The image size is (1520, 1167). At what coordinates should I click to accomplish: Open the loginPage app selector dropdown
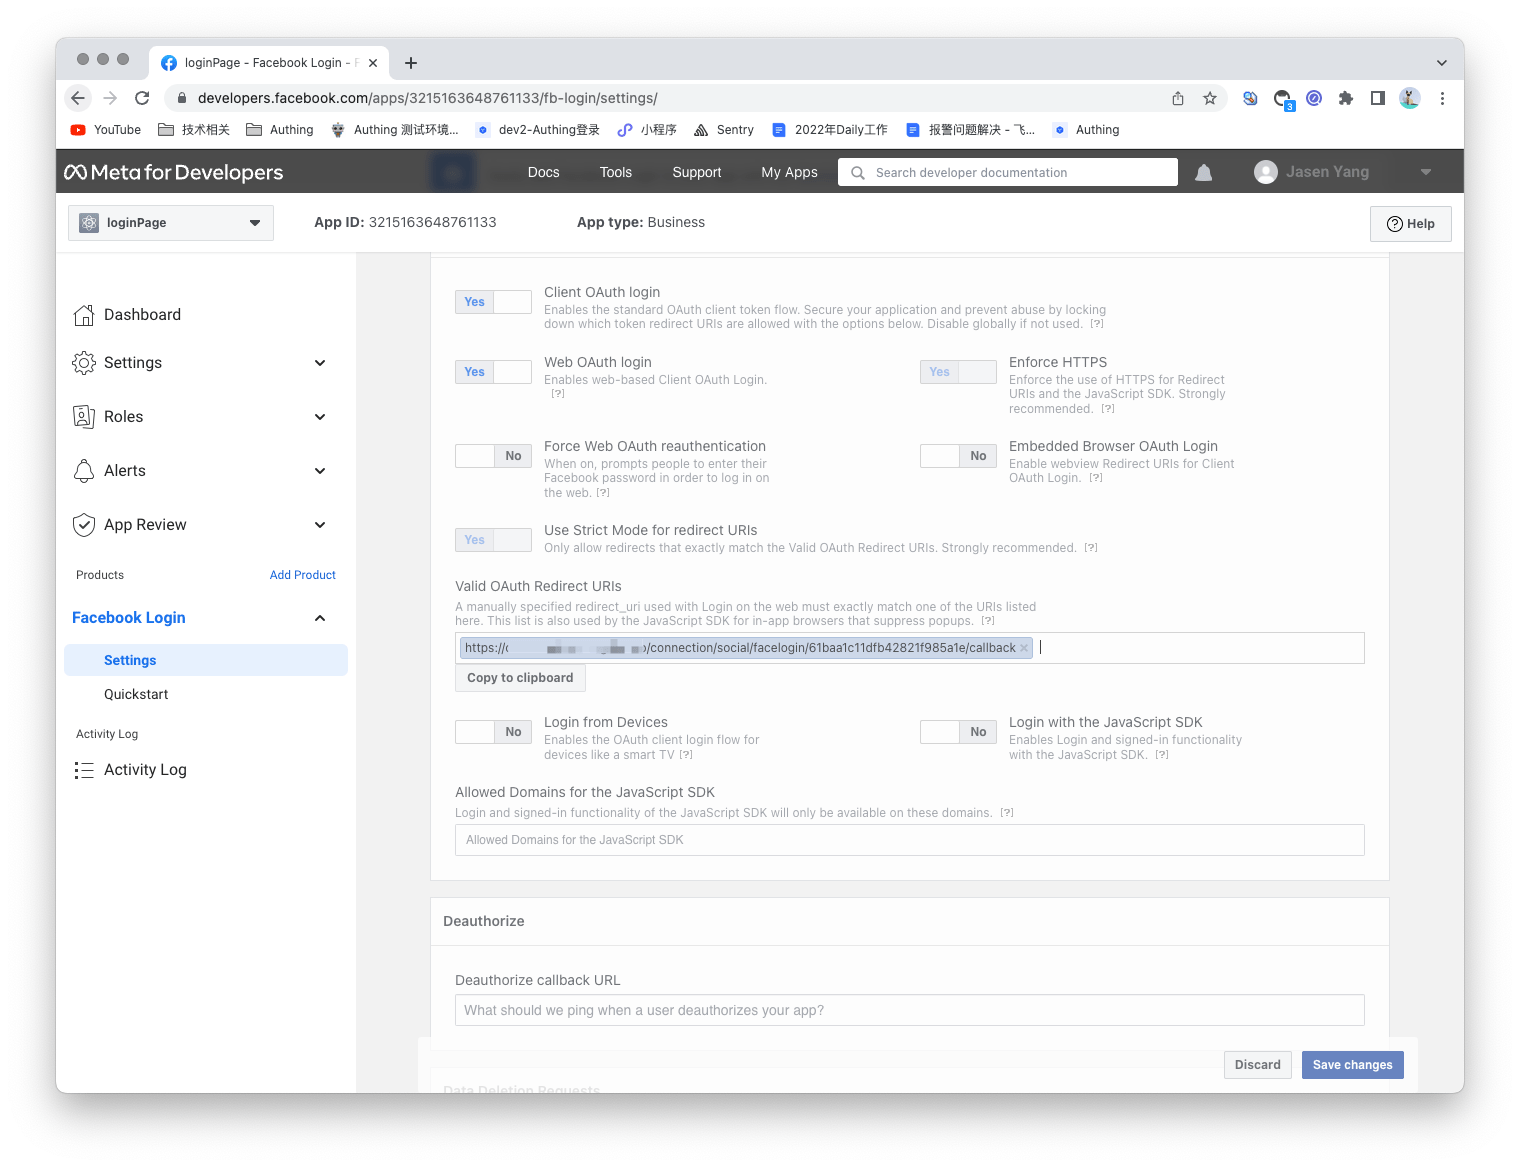[x=170, y=223]
